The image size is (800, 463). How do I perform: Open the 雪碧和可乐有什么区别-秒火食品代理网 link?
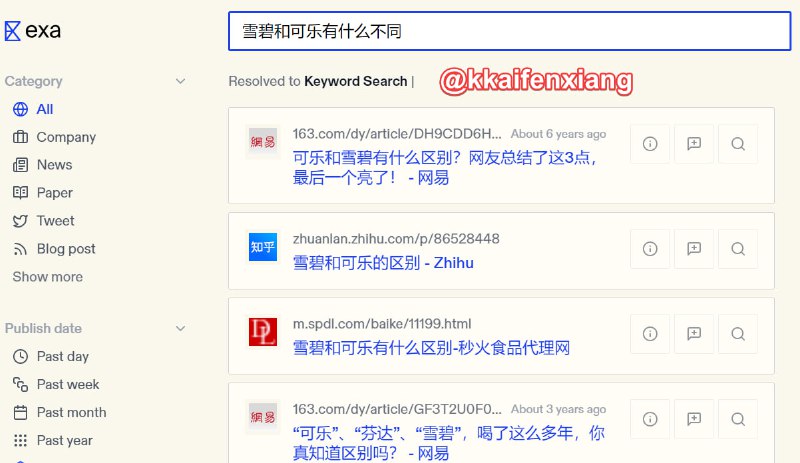pyautogui.click(x=431, y=348)
